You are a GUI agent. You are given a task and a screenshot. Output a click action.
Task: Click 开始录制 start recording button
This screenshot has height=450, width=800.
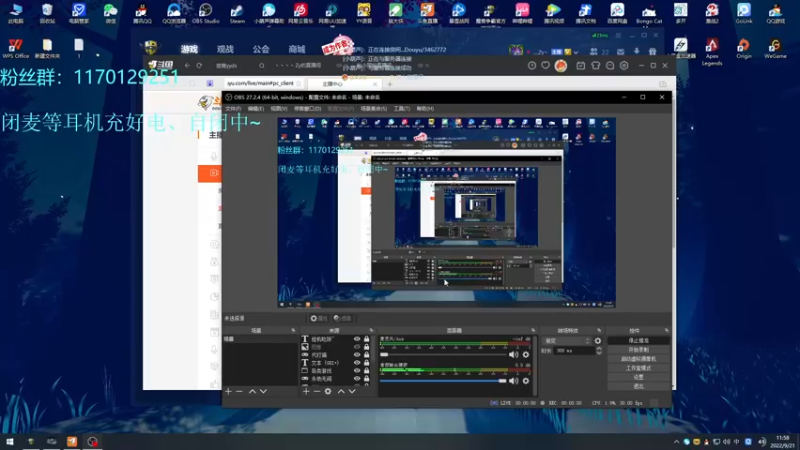638,349
